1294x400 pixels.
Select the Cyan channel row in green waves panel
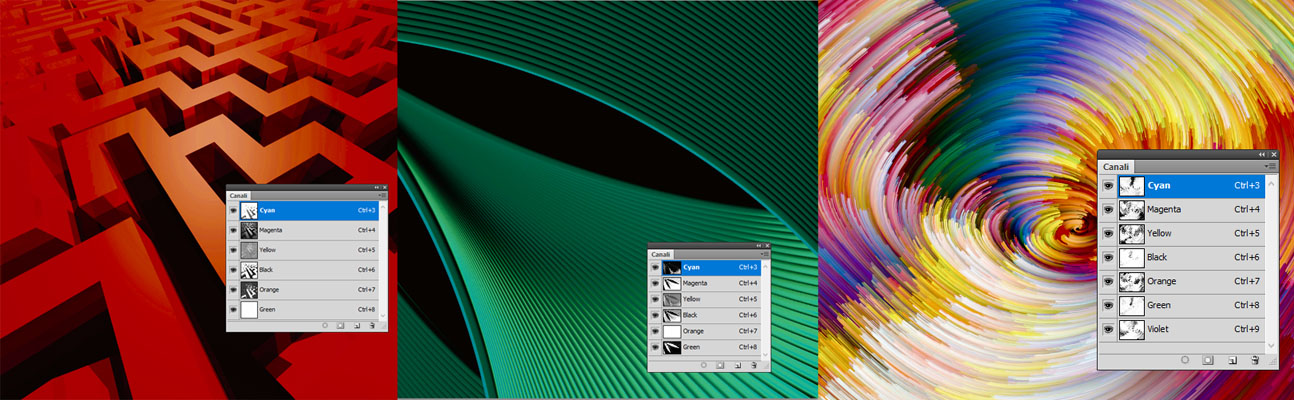point(706,267)
